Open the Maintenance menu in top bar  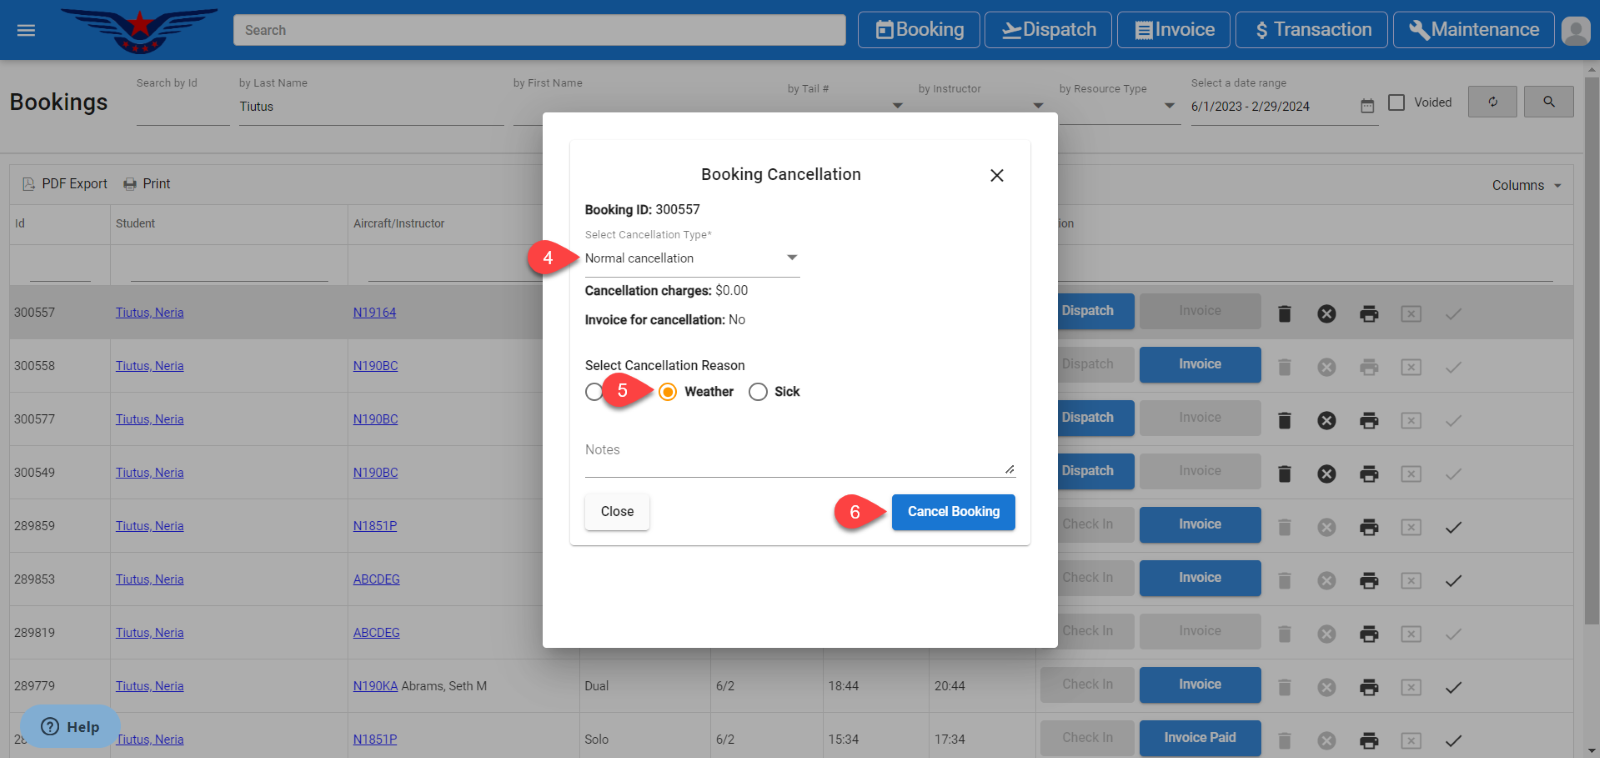(x=1473, y=30)
